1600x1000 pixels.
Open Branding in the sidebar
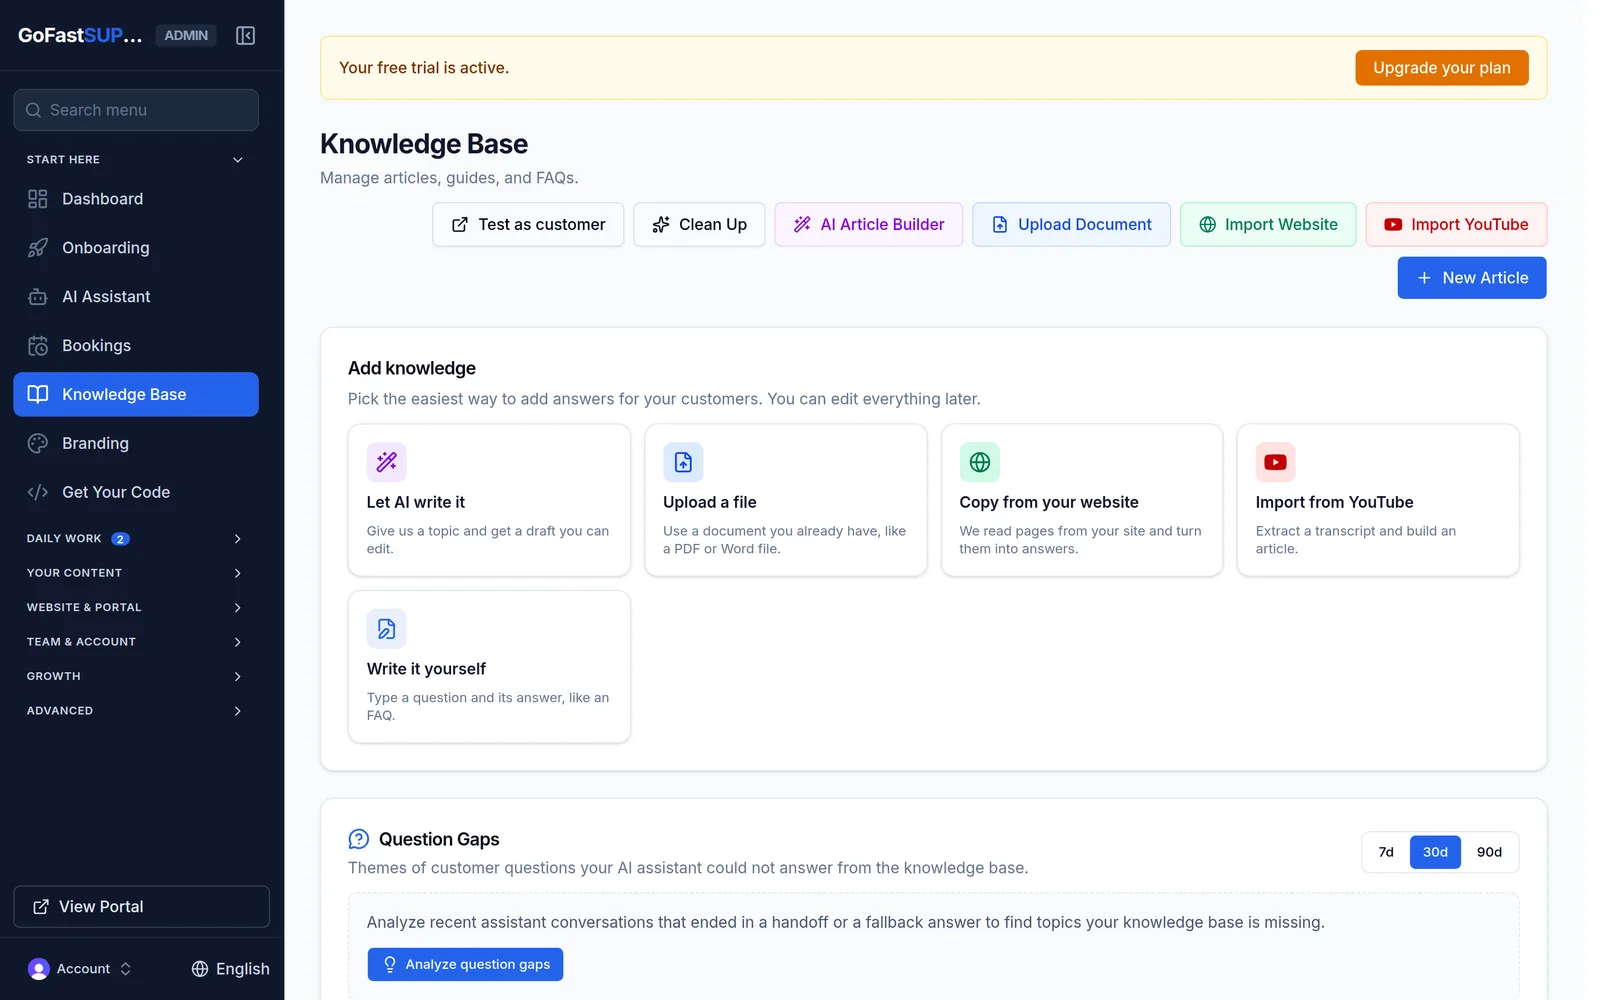point(136,443)
